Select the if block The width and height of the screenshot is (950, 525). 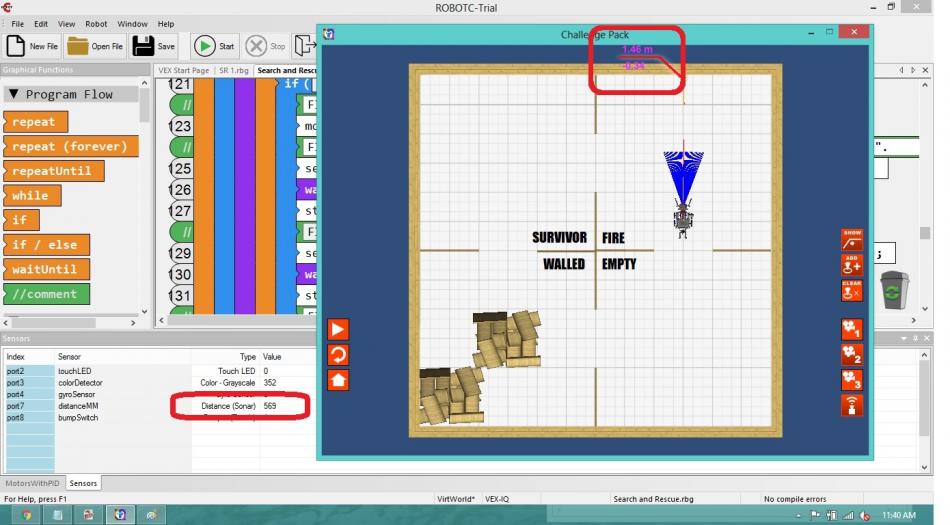21,220
